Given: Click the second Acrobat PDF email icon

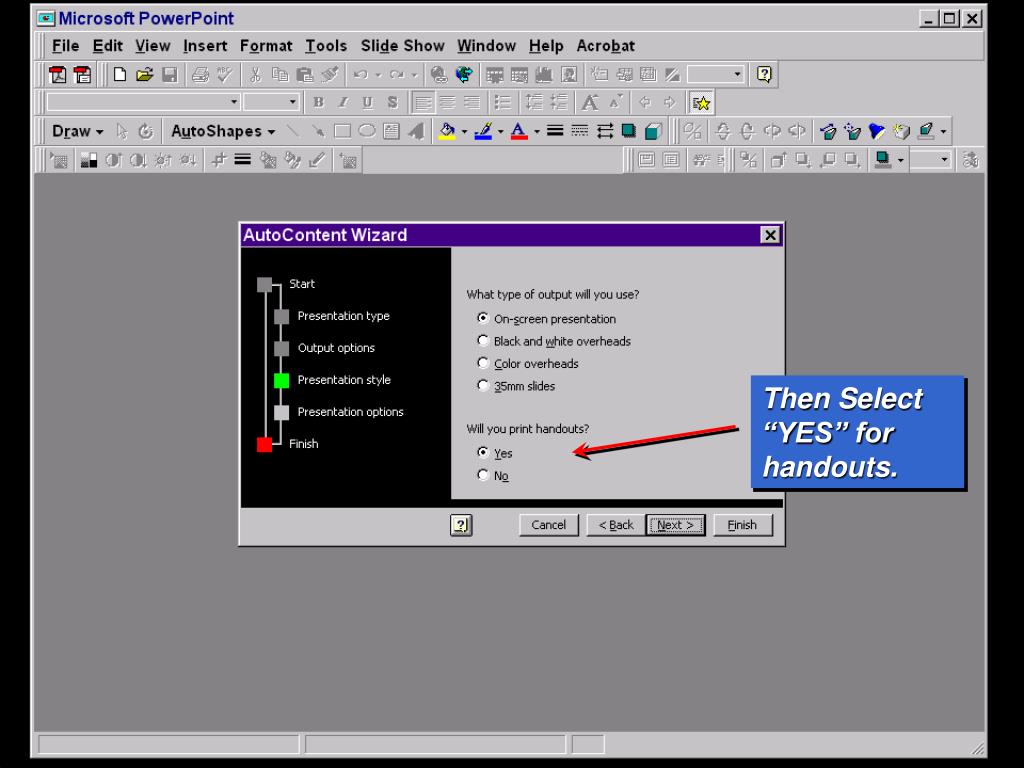Looking at the screenshot, I should point(83,74).
